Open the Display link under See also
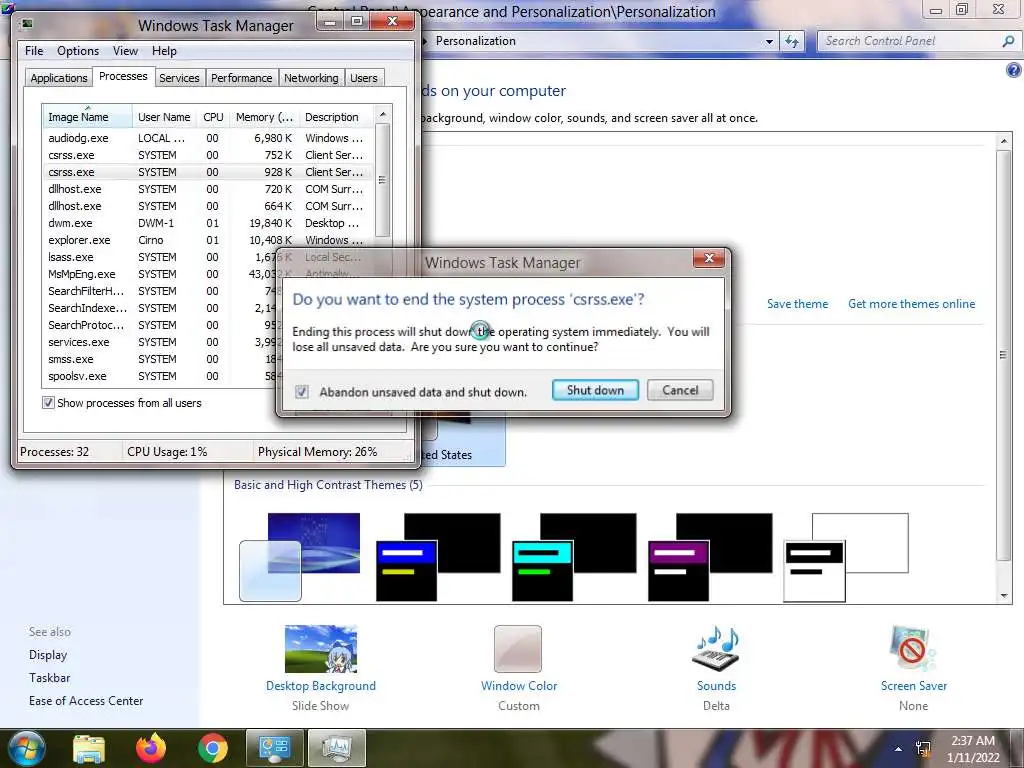Viewport: 1024px width, 768px height. pos(48,655)
